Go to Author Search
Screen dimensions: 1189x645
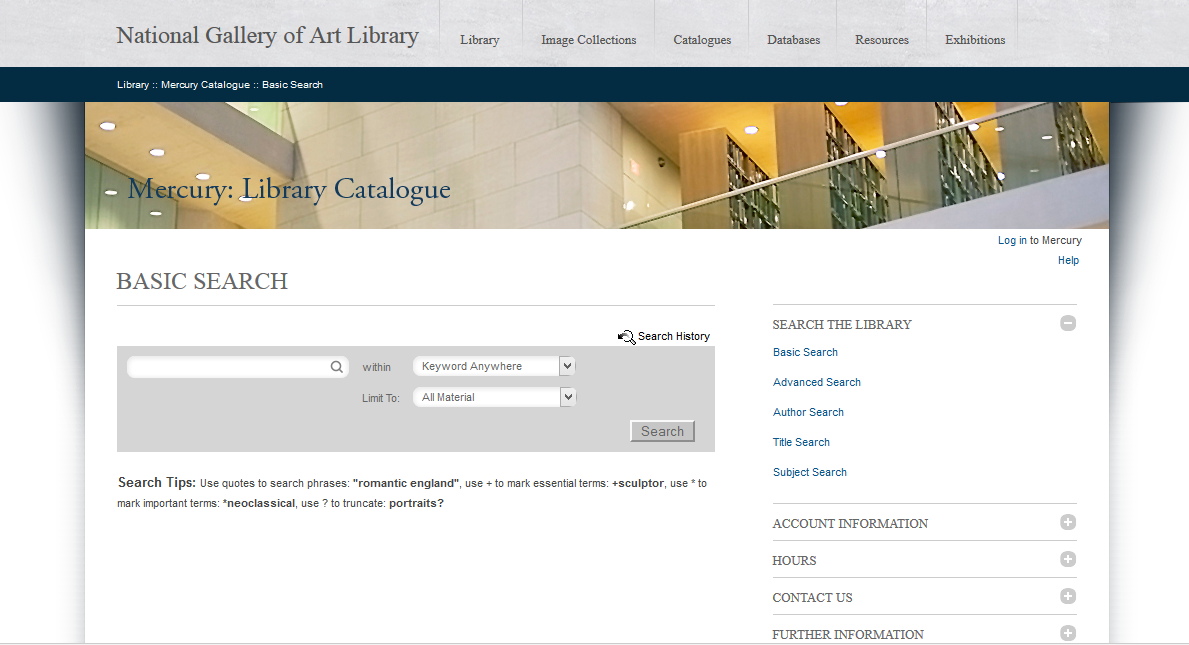pyautogui.click(x=808, y=412)
